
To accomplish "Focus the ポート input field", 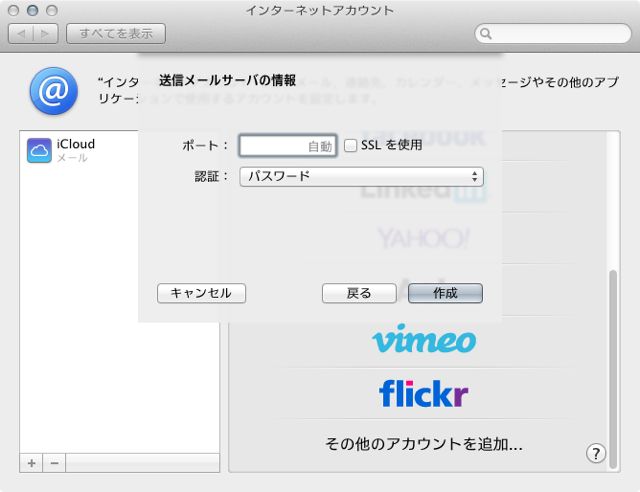I will pos(288,146).
